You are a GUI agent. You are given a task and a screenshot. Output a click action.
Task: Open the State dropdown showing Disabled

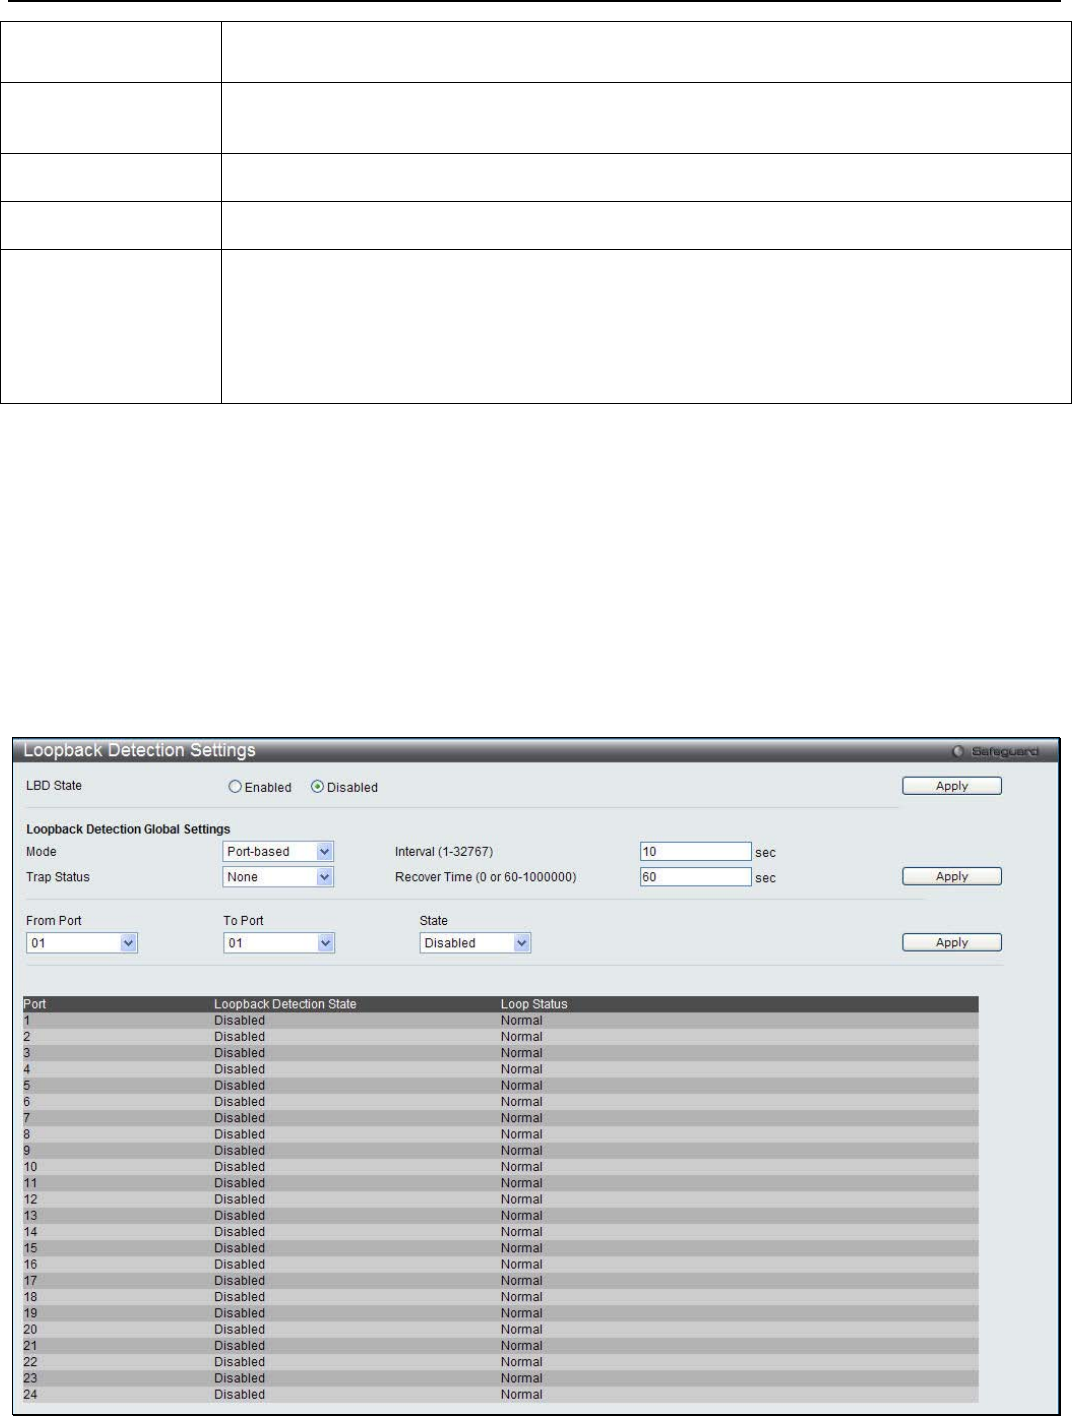tap(475, 943)
